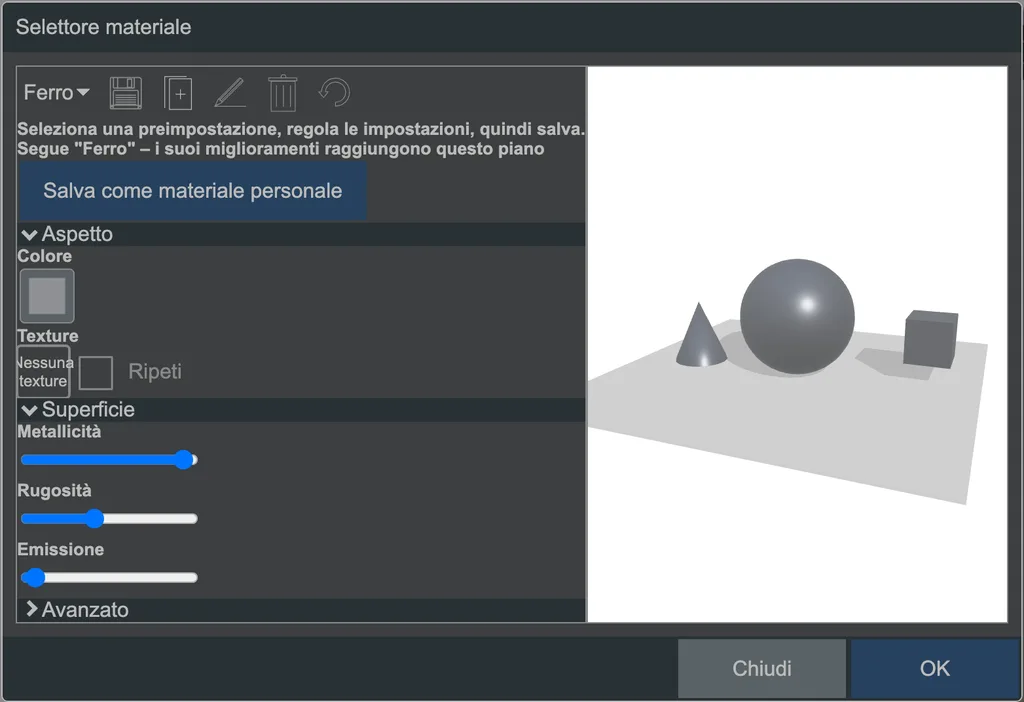Click the Metallicità slider handle
Image resolution: width=1024 pixels, height=702 pixels.
click(184, 460)
